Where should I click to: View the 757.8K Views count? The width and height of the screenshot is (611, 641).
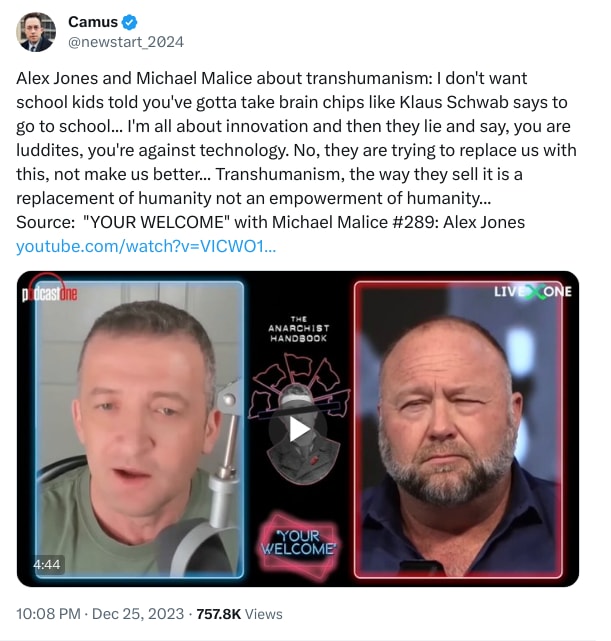click(239, 614)
